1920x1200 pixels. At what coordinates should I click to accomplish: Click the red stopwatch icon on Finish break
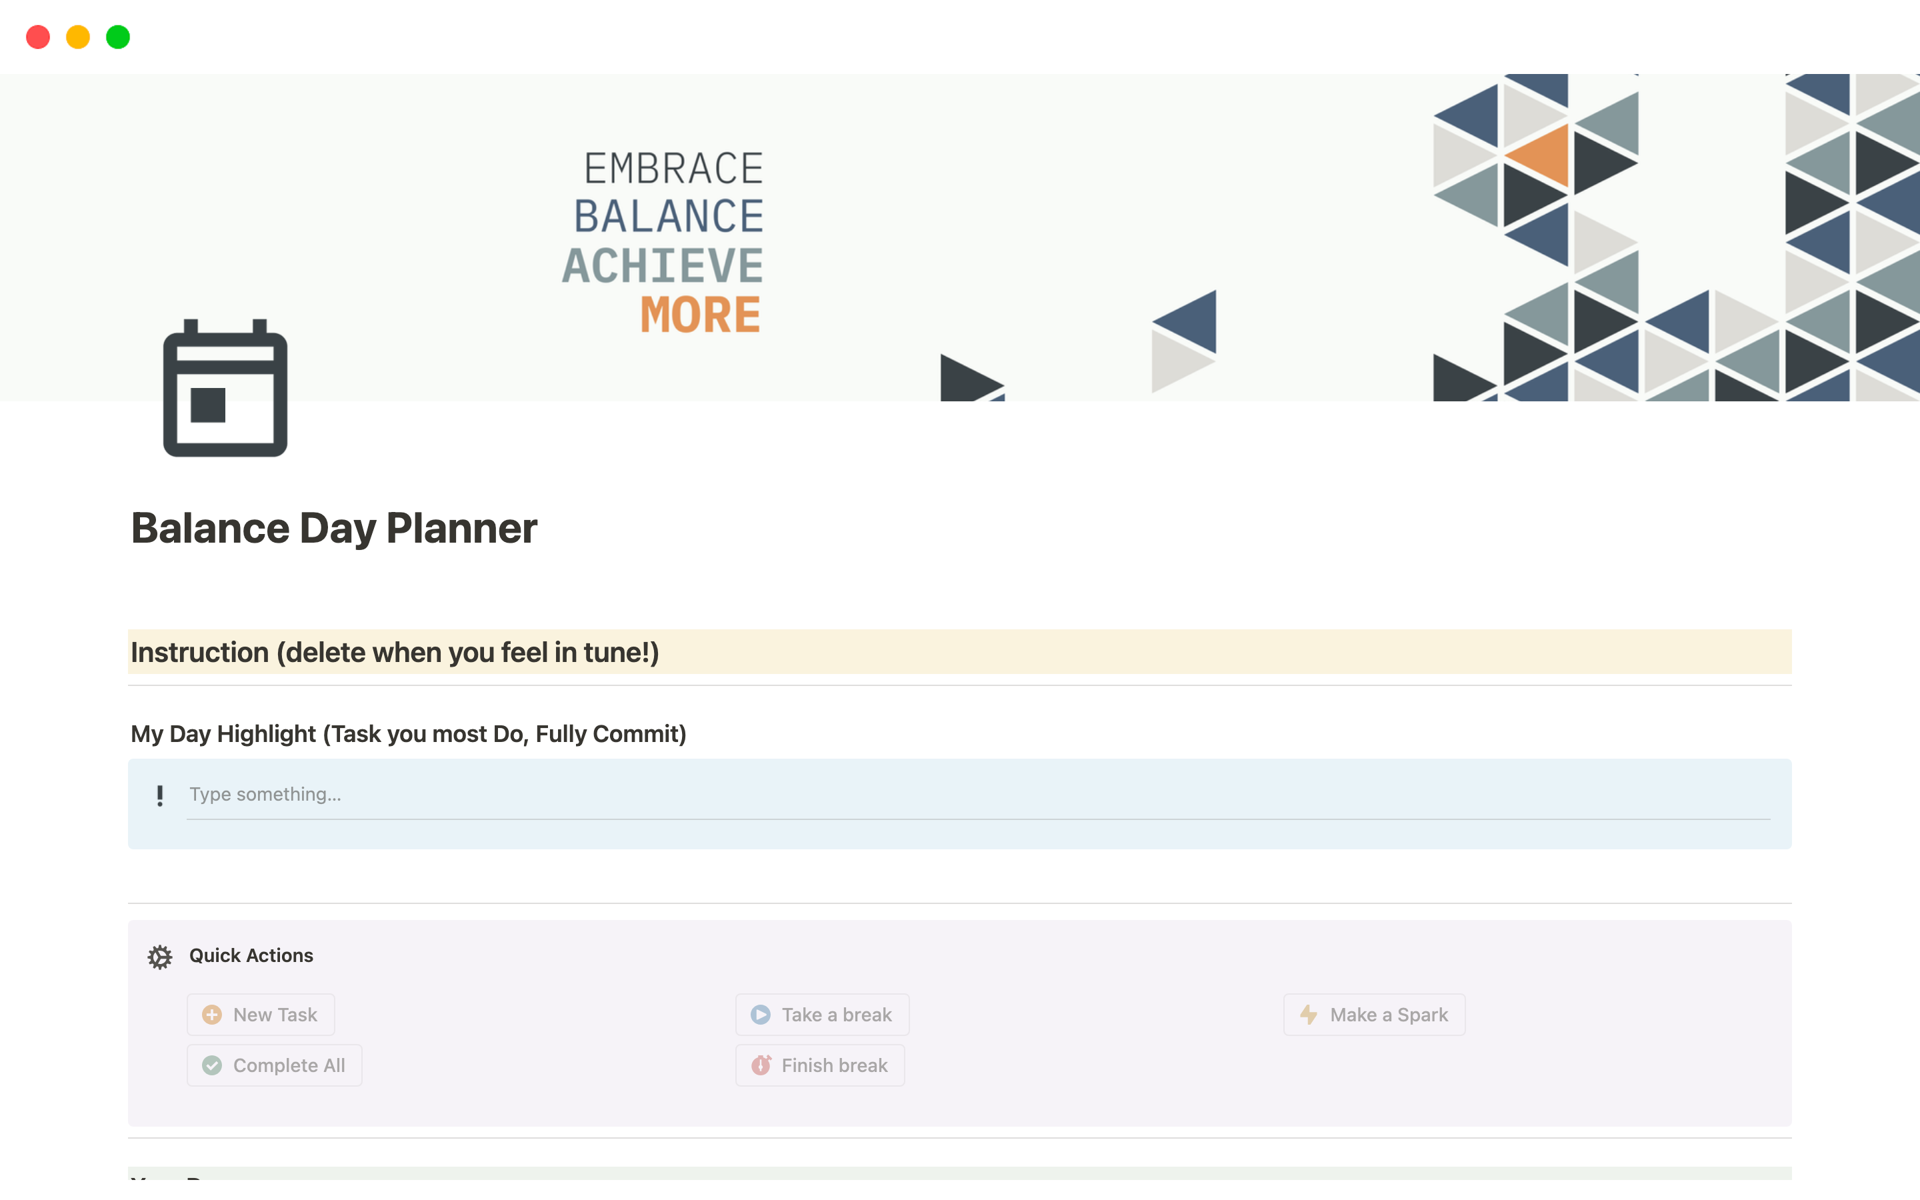(760, 1065)
